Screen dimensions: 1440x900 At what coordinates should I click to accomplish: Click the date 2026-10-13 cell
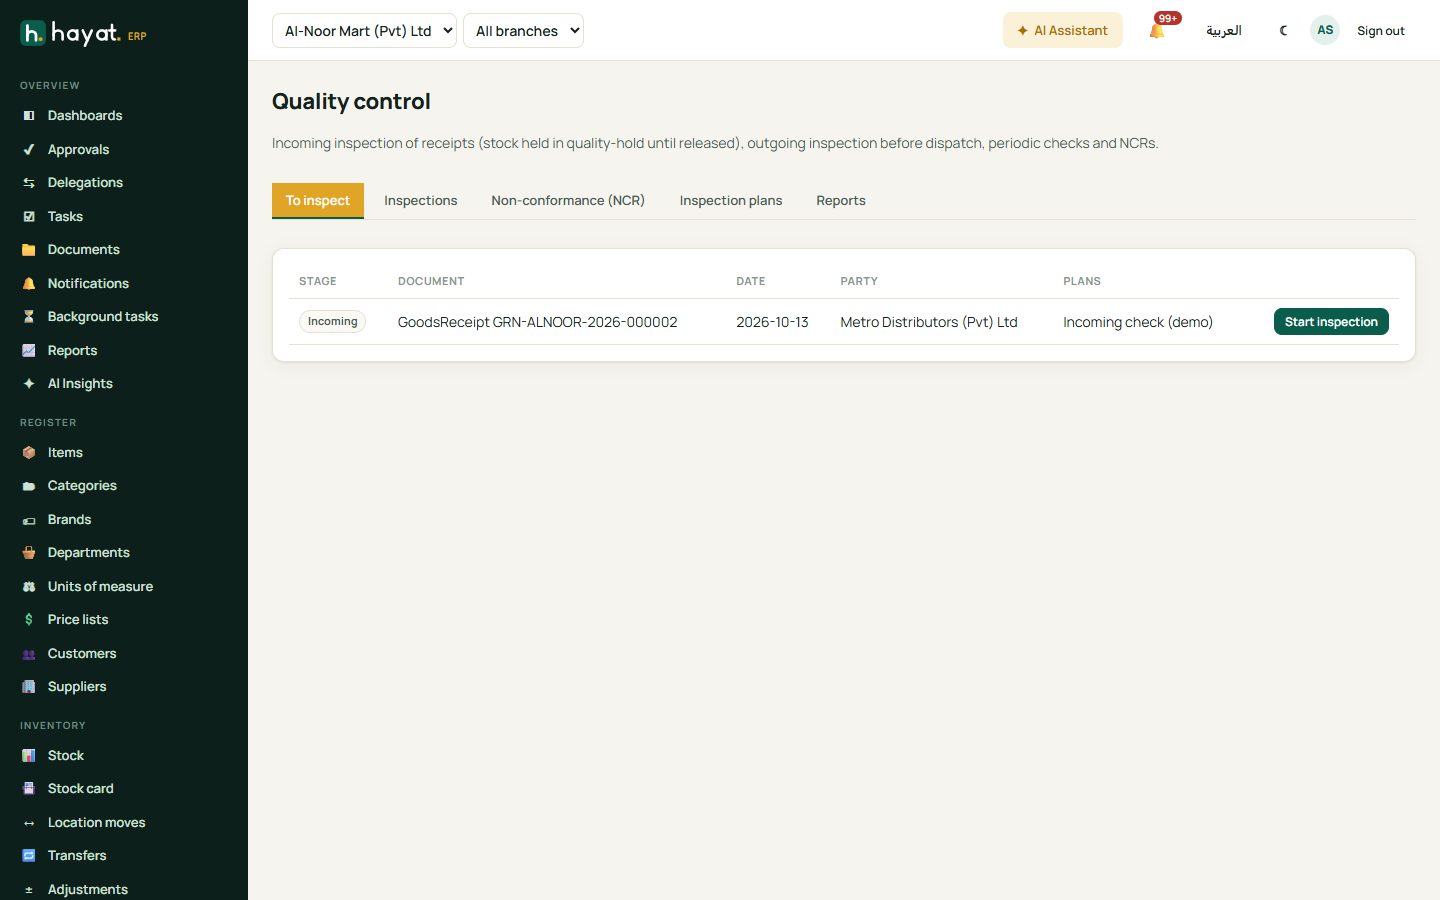[x=772, y=322]
